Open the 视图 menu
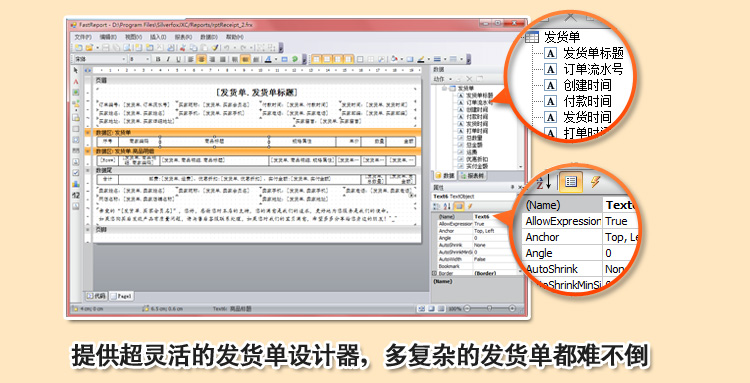The image size is (750, 383). (x=134, y=37)
